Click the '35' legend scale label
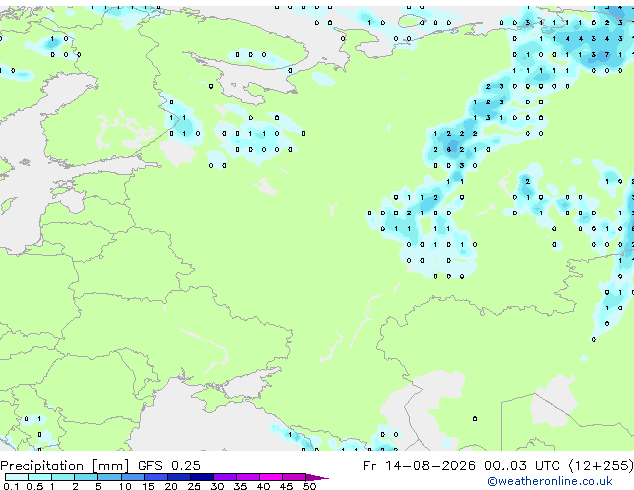 click(x=240, y=486)
